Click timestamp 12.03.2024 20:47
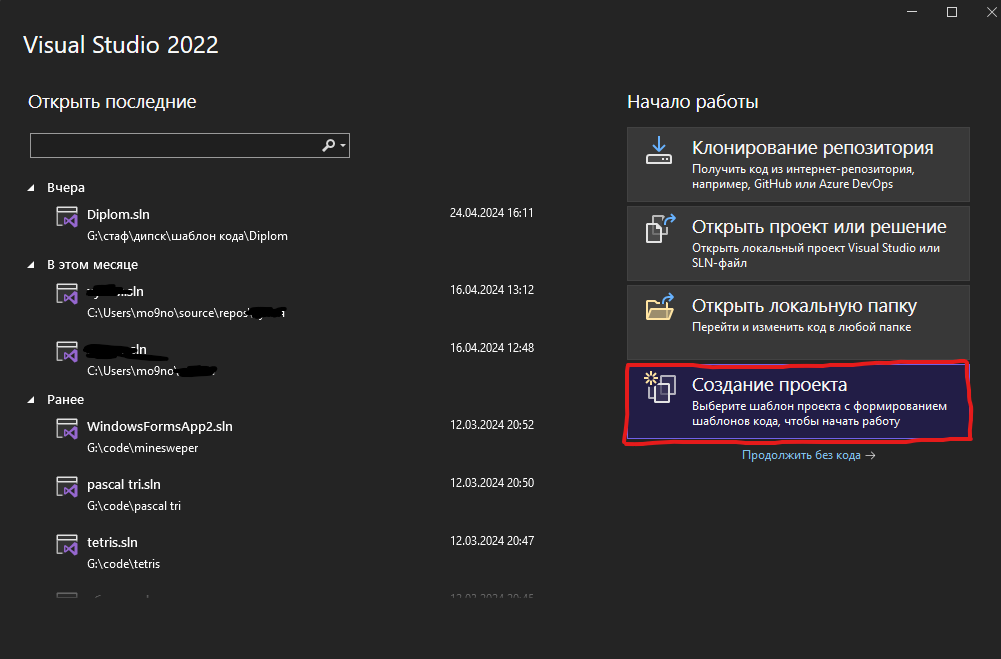 click(x=492, y=541)
